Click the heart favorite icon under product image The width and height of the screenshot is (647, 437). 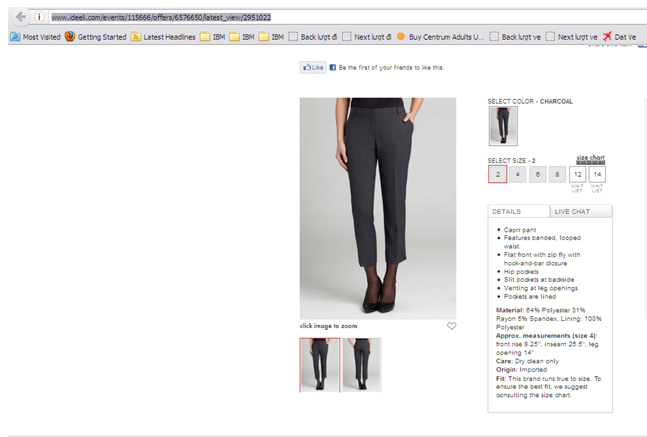point(451,326)
